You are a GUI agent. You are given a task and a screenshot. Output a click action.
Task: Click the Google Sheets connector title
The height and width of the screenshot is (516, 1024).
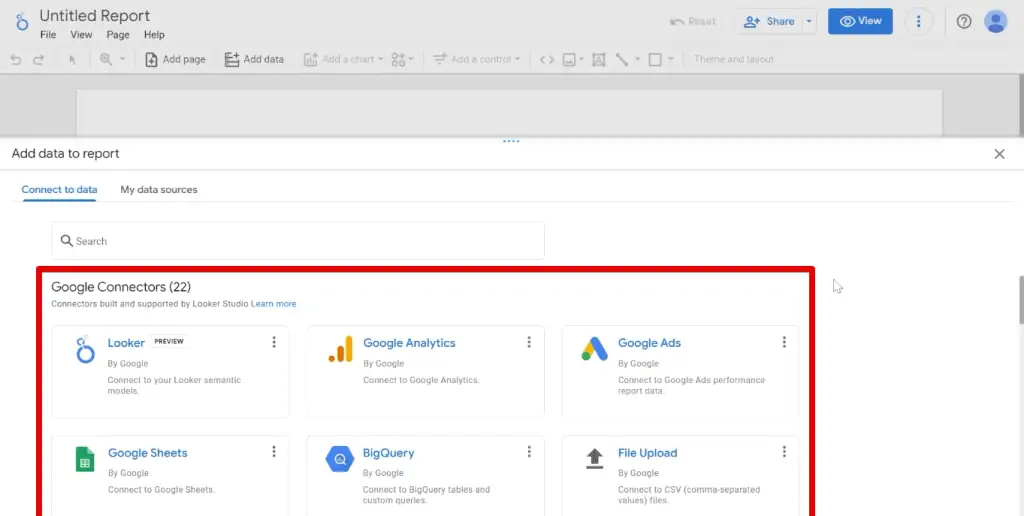[148, 453]
